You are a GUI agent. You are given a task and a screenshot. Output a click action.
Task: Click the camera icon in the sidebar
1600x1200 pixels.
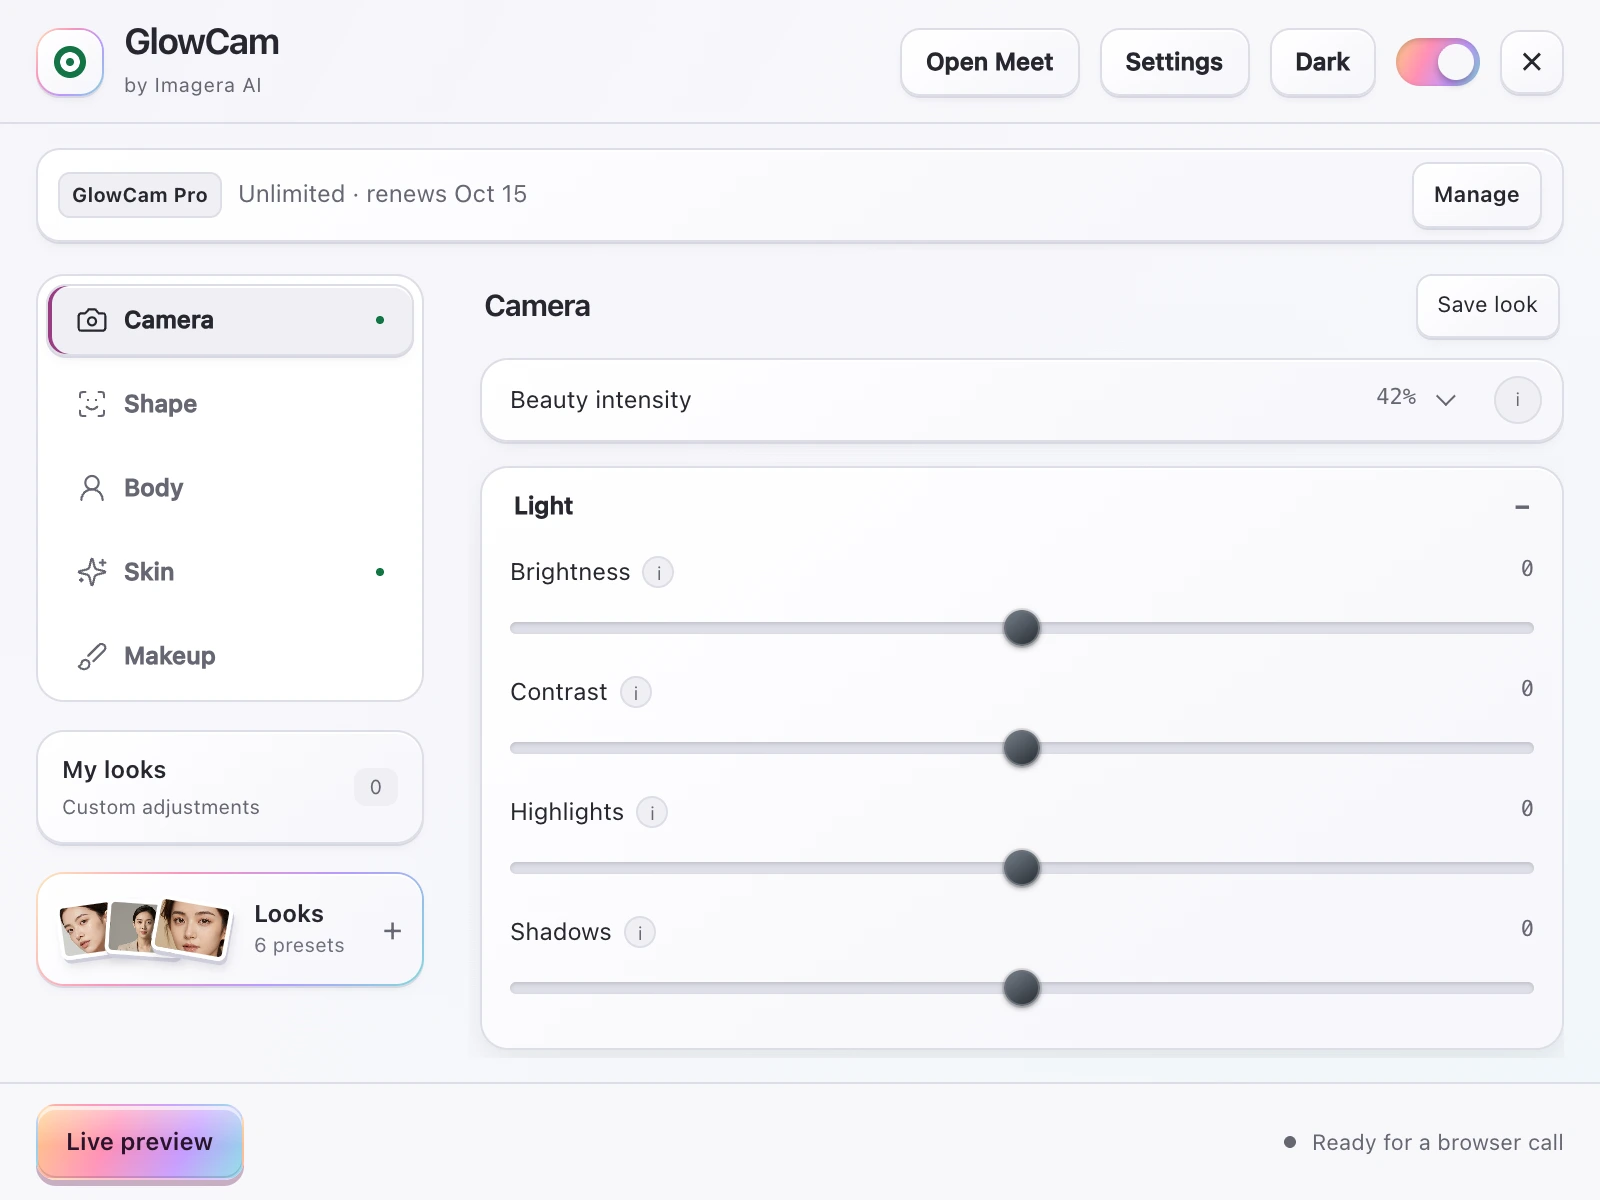point(92,320)
